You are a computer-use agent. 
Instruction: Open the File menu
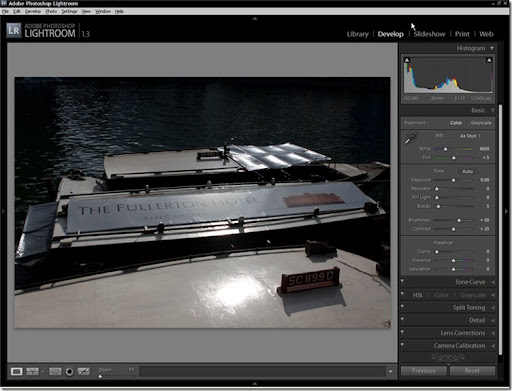[5, 11]
